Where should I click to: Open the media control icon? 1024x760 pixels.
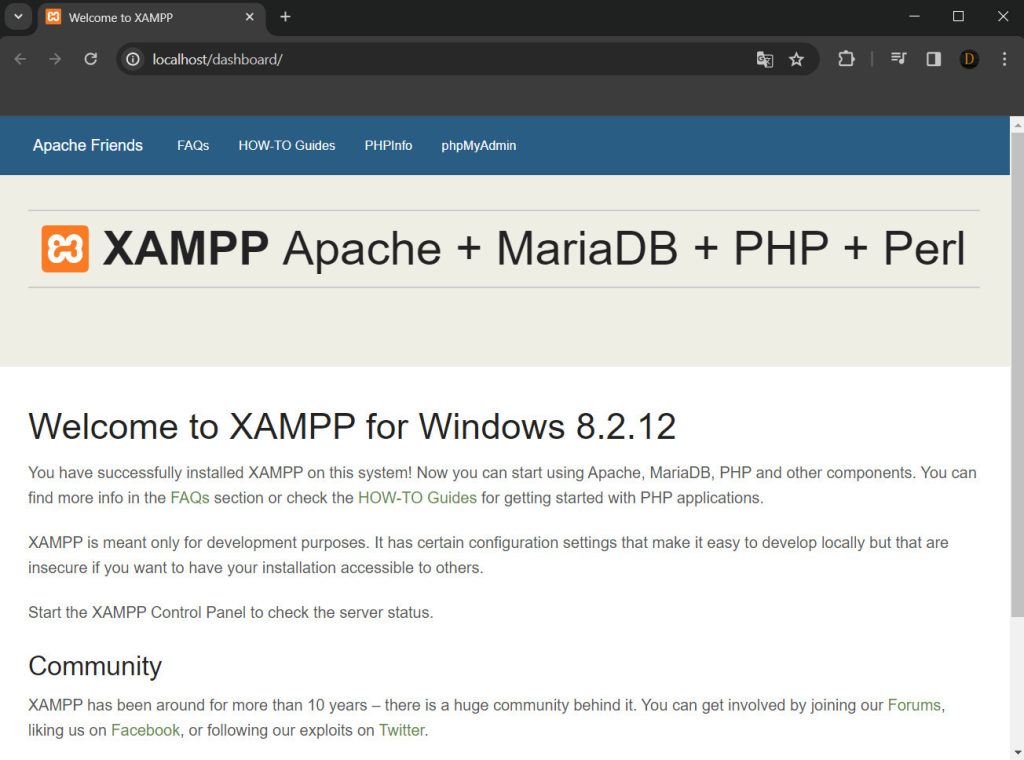pos(898,59)
